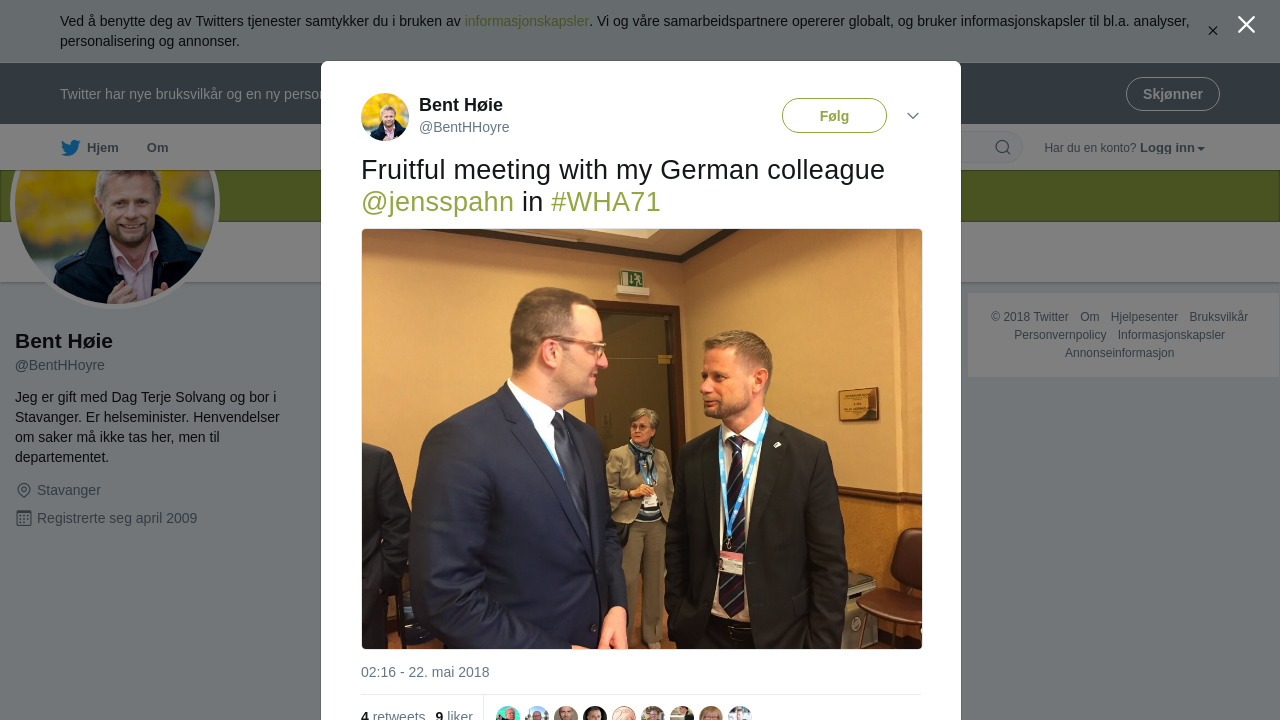The height and width of the screenshot is (720, 1280).
Task: Click last liker avatar in row
Action: (740, 714)
